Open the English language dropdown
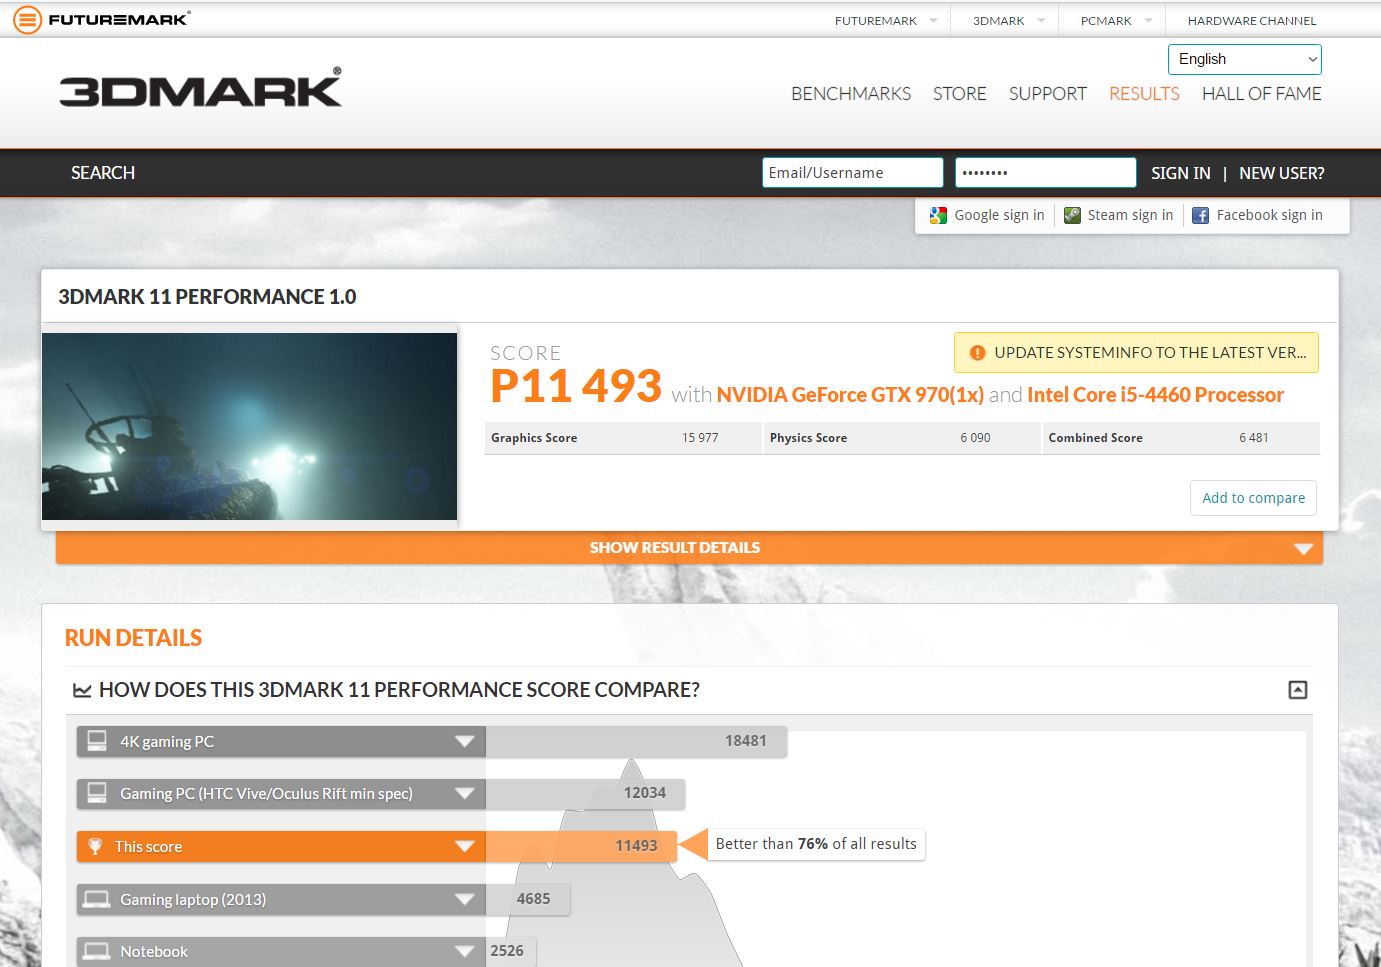The width and height of the screenshot is (1381, 967). (1245, 59)
